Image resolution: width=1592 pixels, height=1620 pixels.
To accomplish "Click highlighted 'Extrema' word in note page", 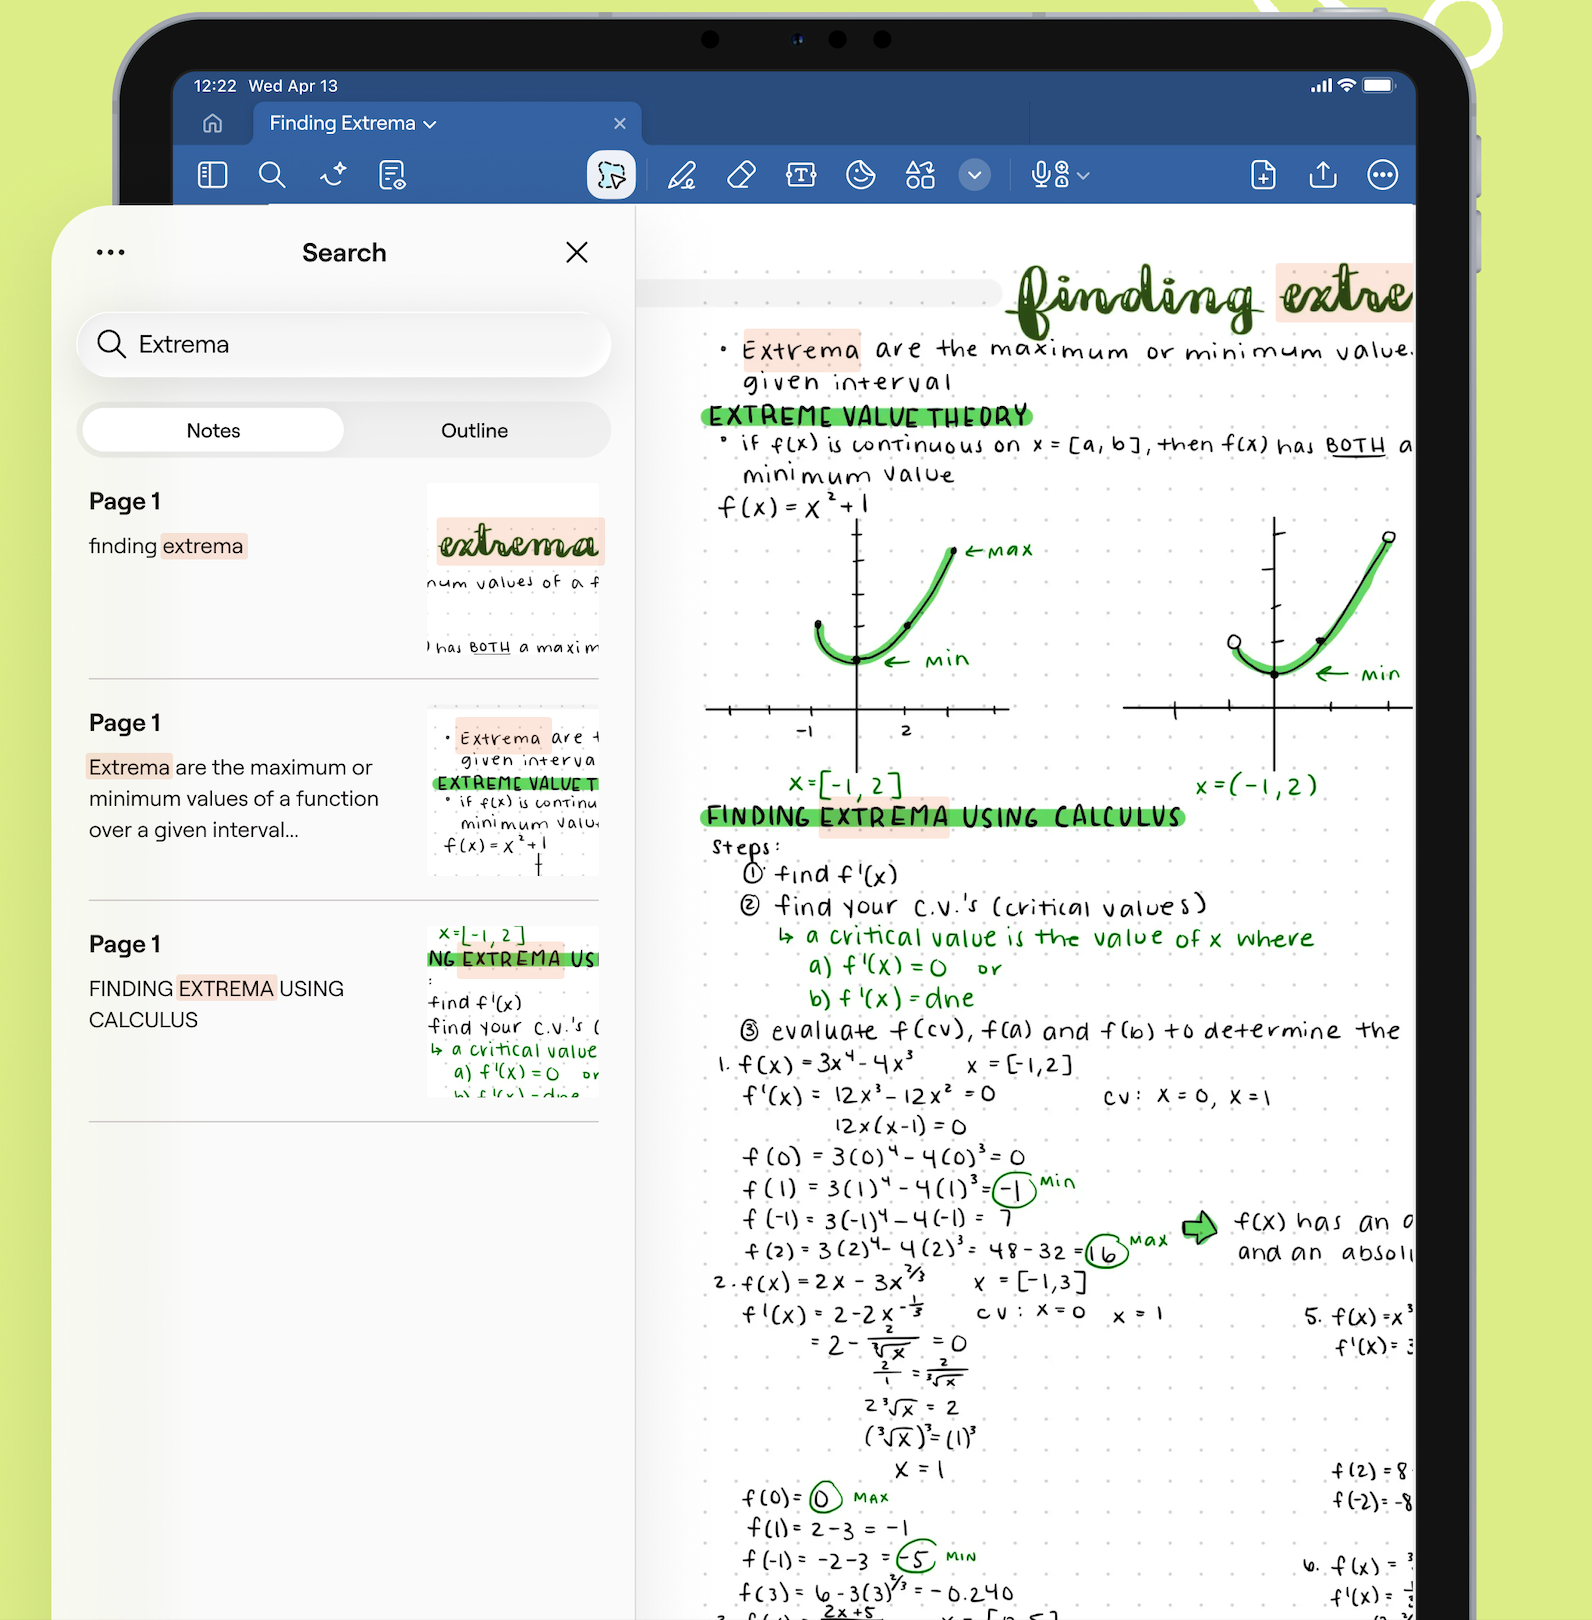I will tap(801, 350).
